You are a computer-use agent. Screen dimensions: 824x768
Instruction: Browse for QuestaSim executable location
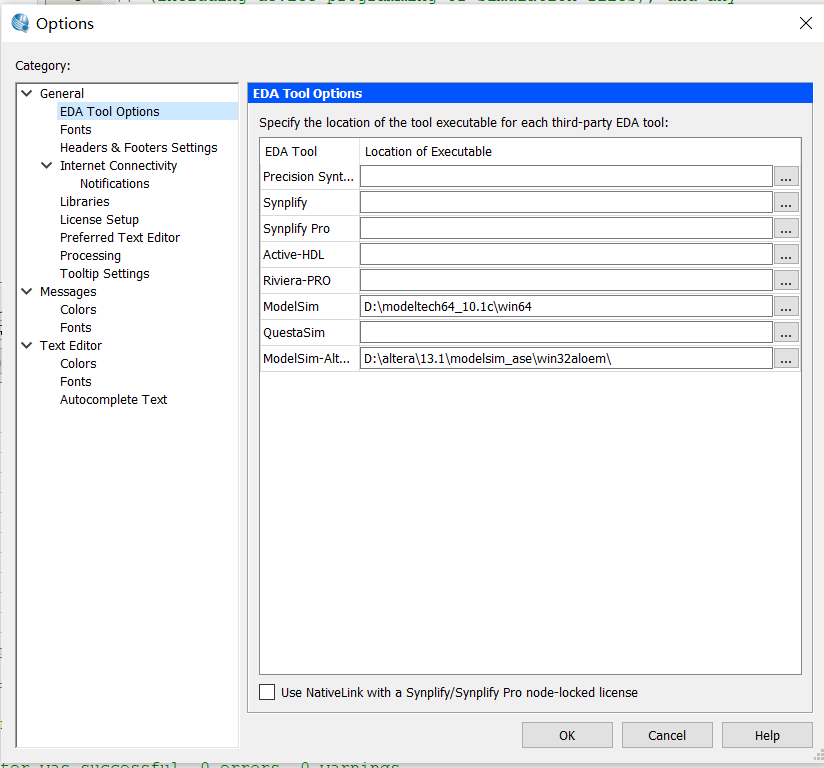click(x=786, y=333)
